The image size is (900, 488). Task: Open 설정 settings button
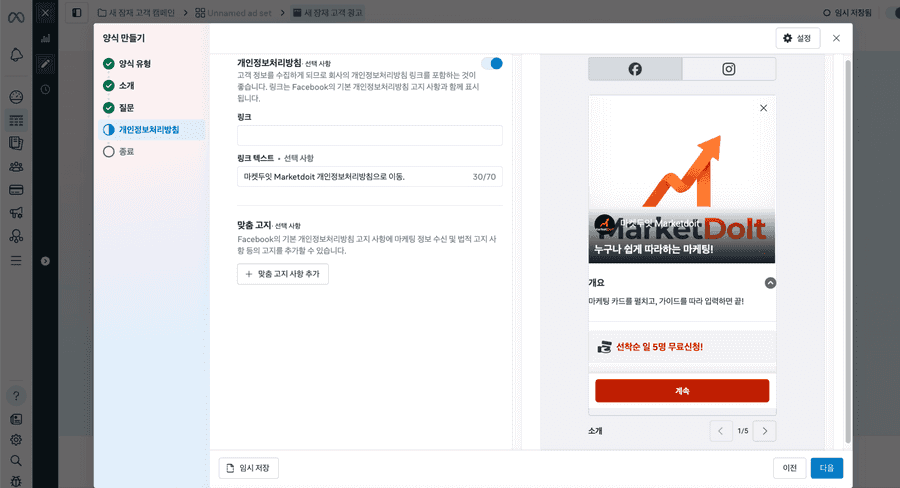(797, 38)
